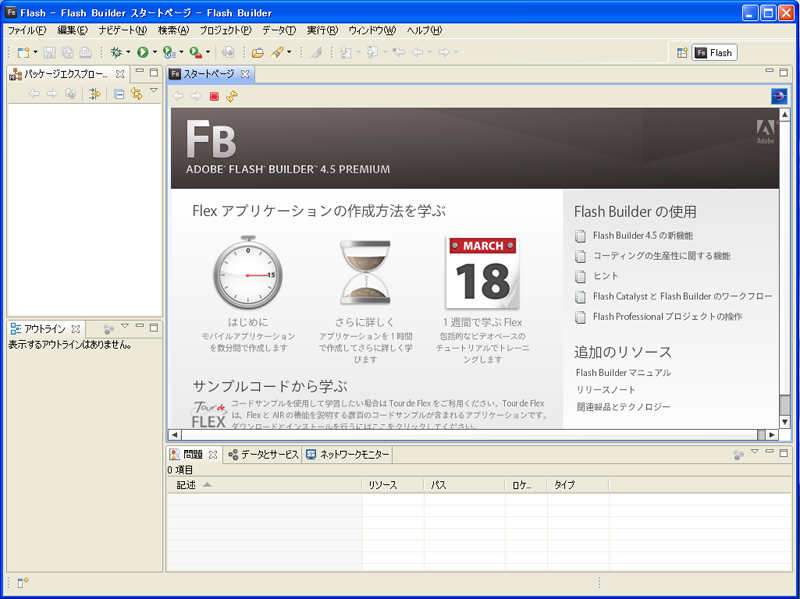The image size is (800, 599).
Task: Open the Search flashlight dropdown arrow
Action: pyautogui.click(x=289, y=52)
